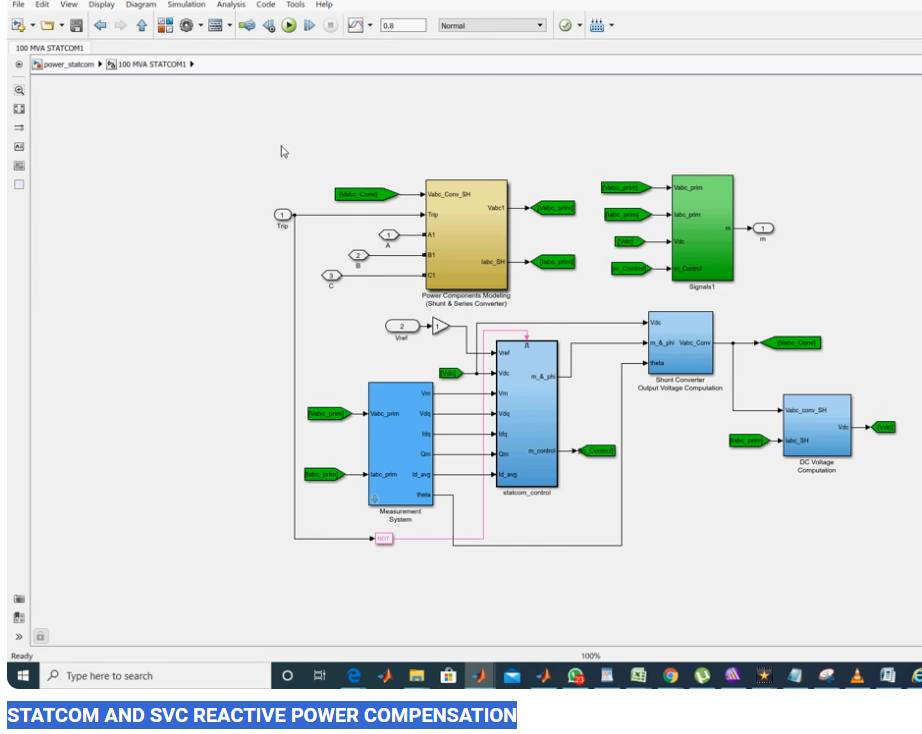922x734 pixels.
Task: Select the Zoom tool in the palette
Action: (x=19, y=90)
